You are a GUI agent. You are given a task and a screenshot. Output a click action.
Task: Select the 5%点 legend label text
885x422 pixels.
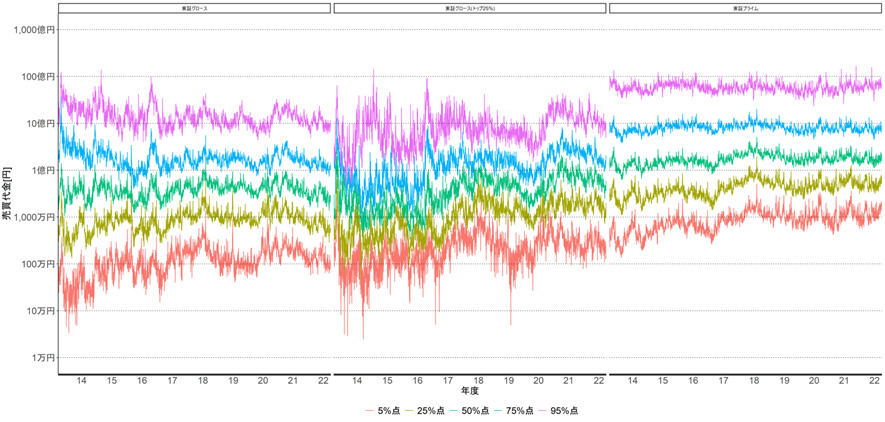tap(390, 411)
